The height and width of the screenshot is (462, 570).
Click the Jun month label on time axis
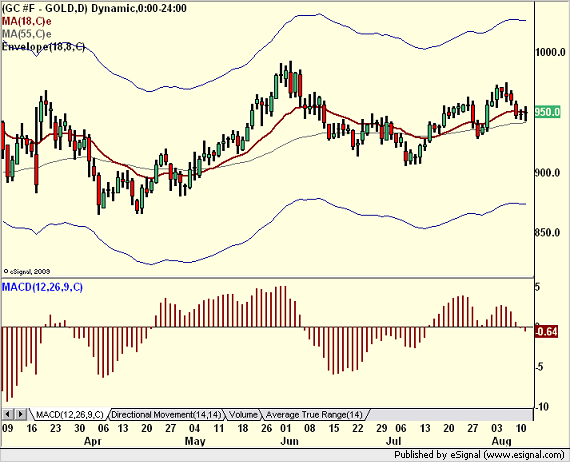pyautogui.click(x=289, y=441)
